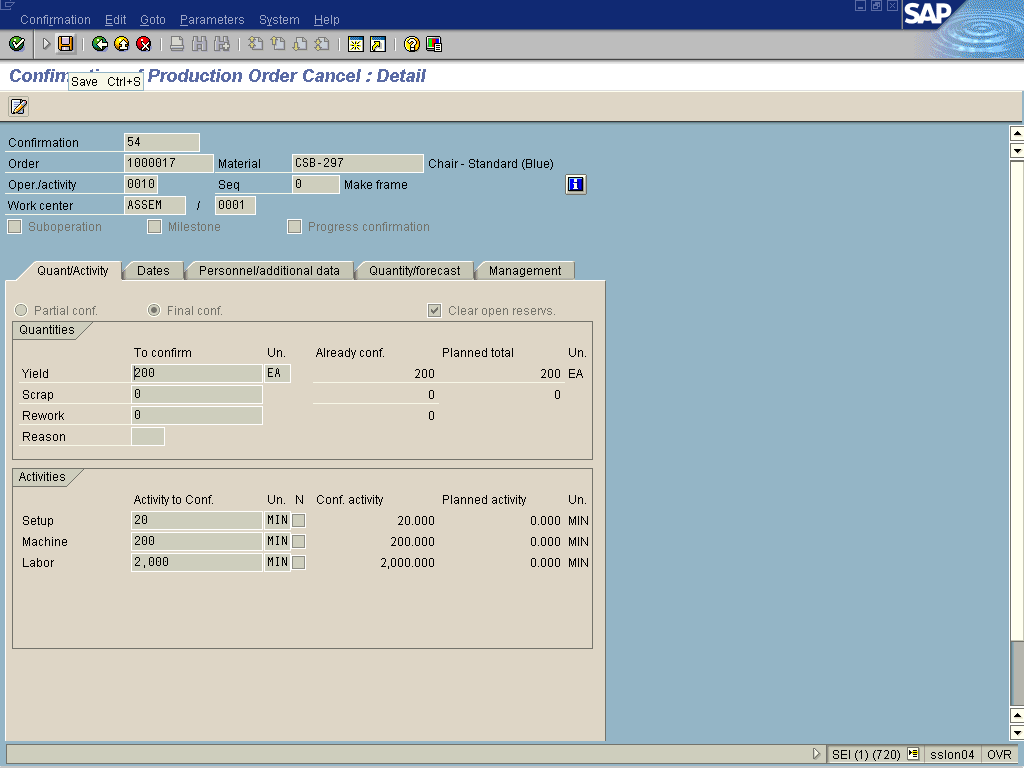The width and height of the screenshot is (1024, 768).
Task: Toggle the Milestone checkbox
Action: point(154,227)
